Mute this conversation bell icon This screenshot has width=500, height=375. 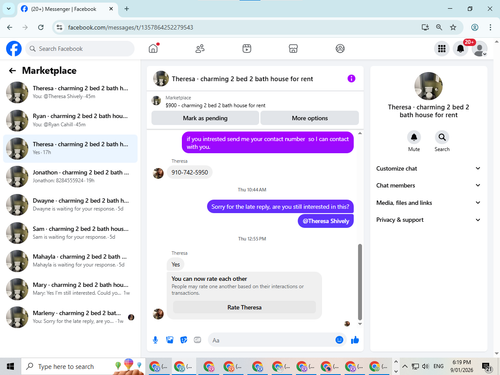pos(414,137)
